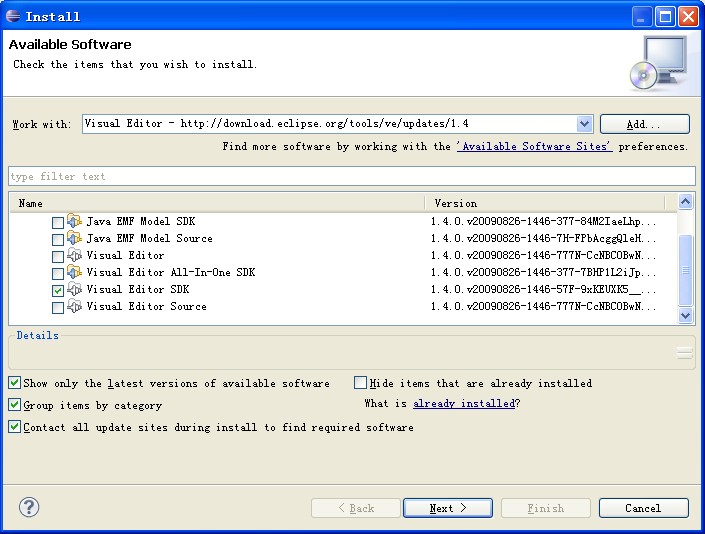This screenshot has width=705, height=534.
Task: Click the Java EMF Model SDK feature icon
Action: point(74,221)
